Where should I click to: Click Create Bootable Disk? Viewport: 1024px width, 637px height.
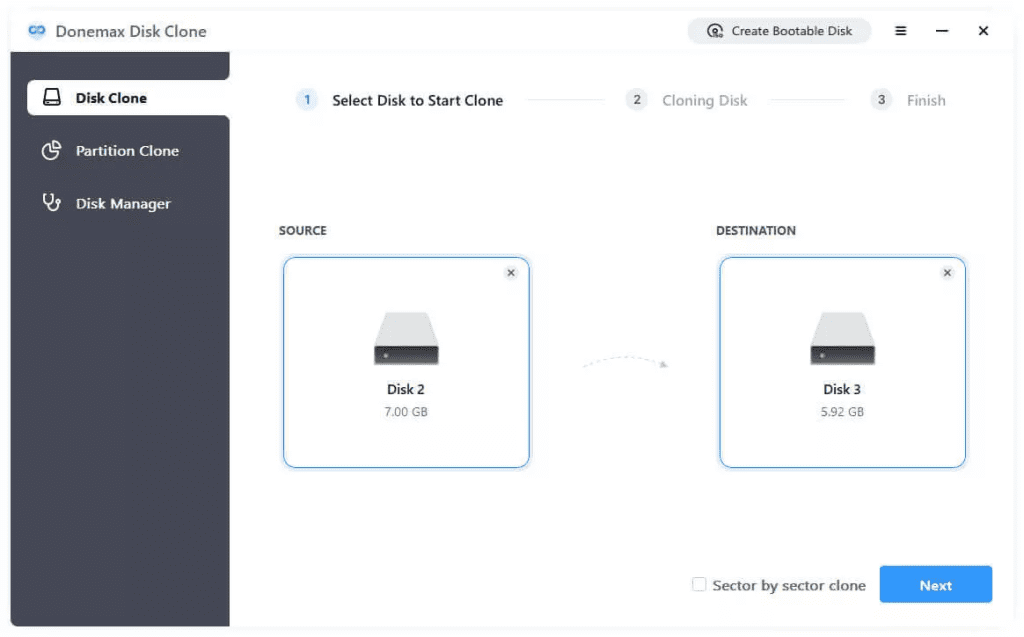779,31
